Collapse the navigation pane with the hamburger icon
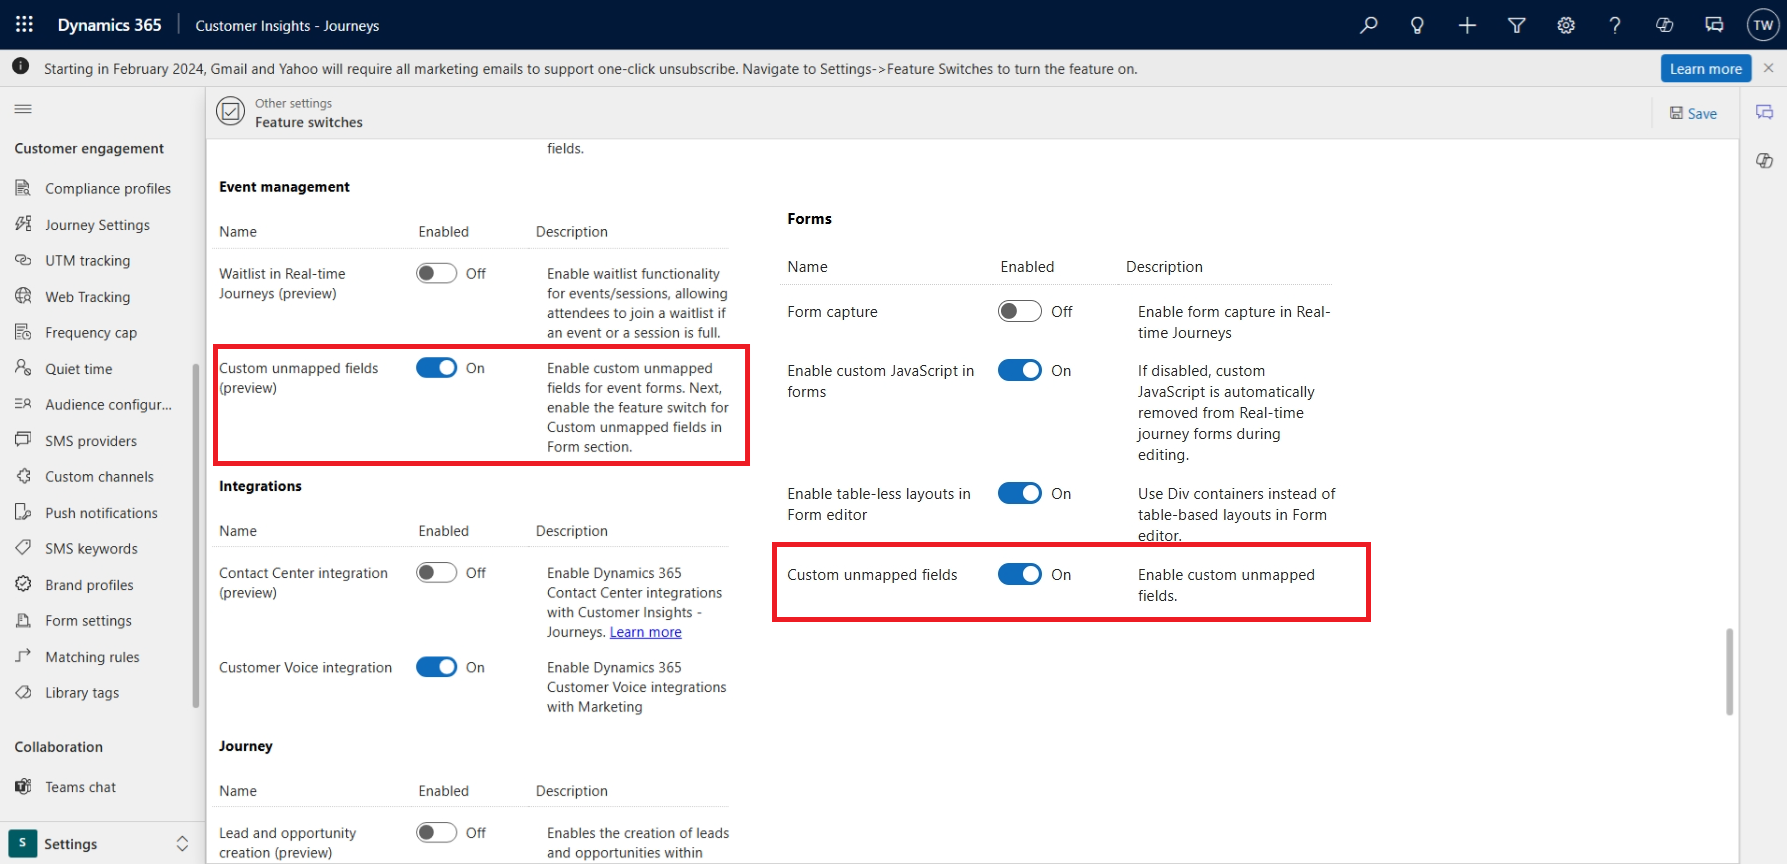 coord(23,108)
